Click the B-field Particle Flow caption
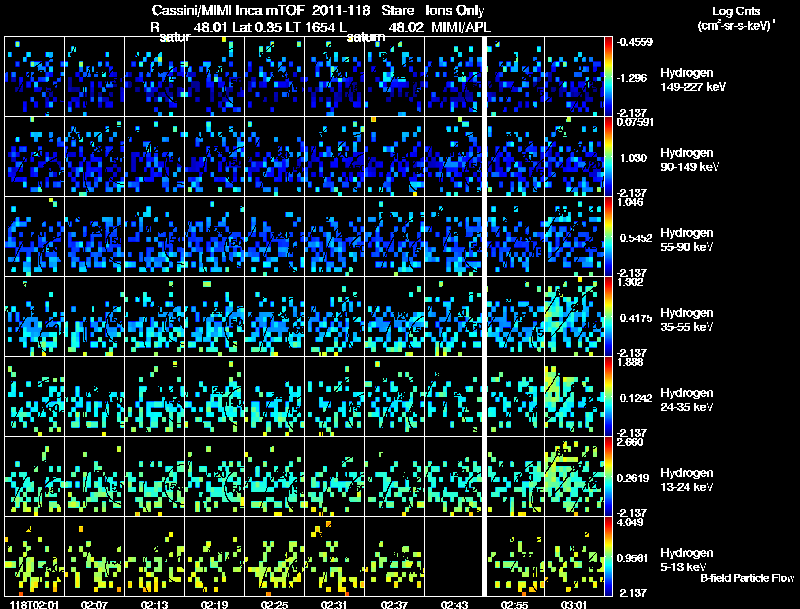Screen dimensions: 800x609 click(x=747, y=578)
